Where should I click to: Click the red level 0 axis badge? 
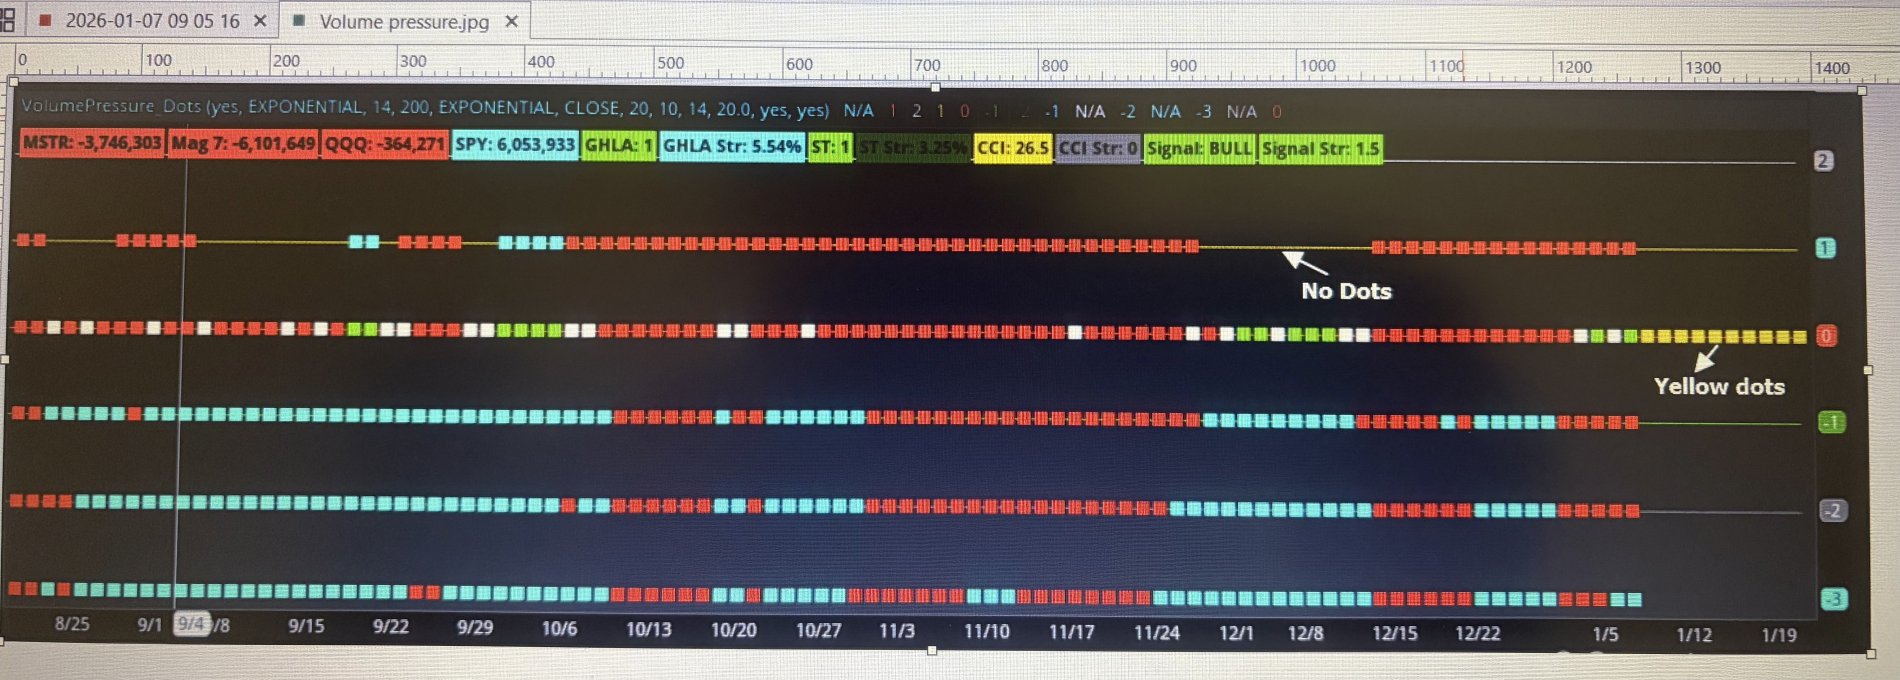tap(1826, 336)
